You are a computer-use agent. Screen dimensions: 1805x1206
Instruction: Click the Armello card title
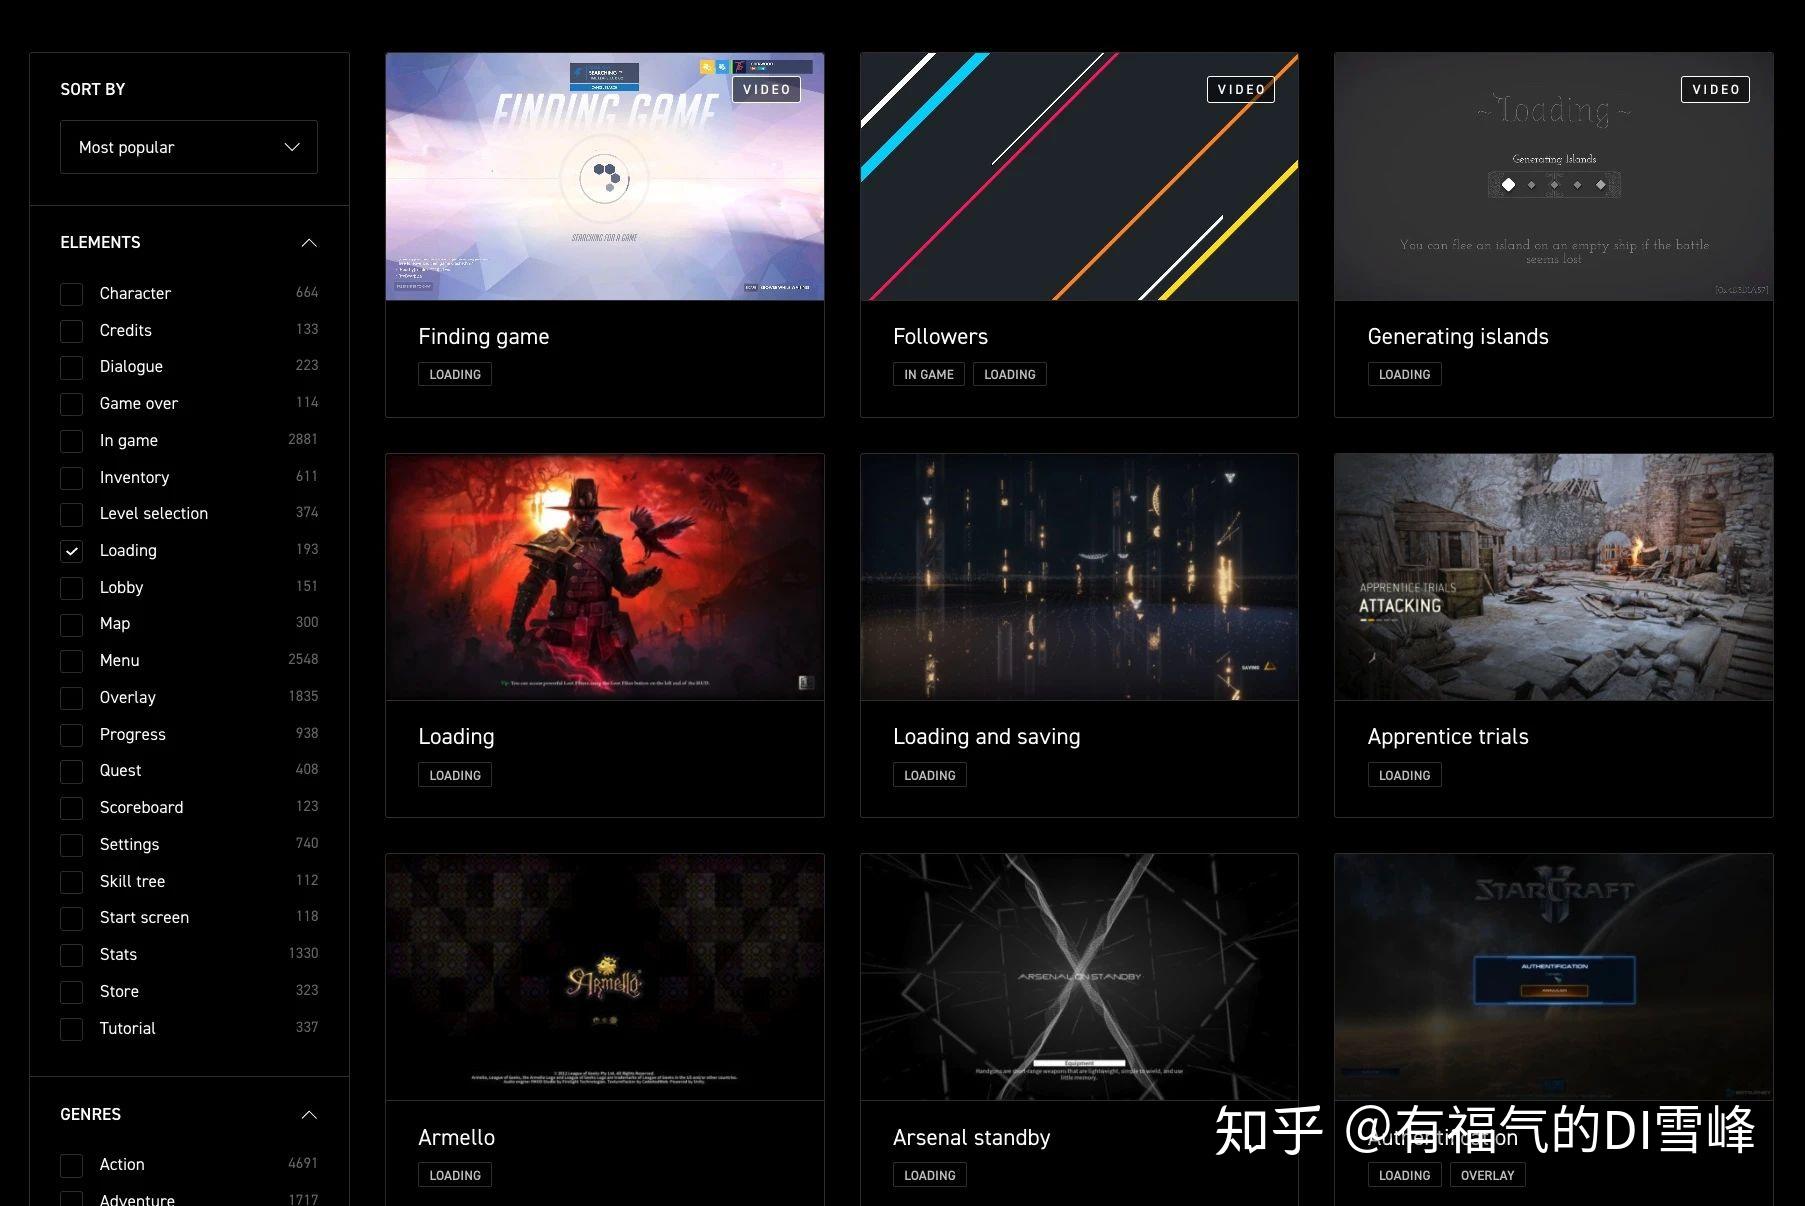tap(456, 1138)
